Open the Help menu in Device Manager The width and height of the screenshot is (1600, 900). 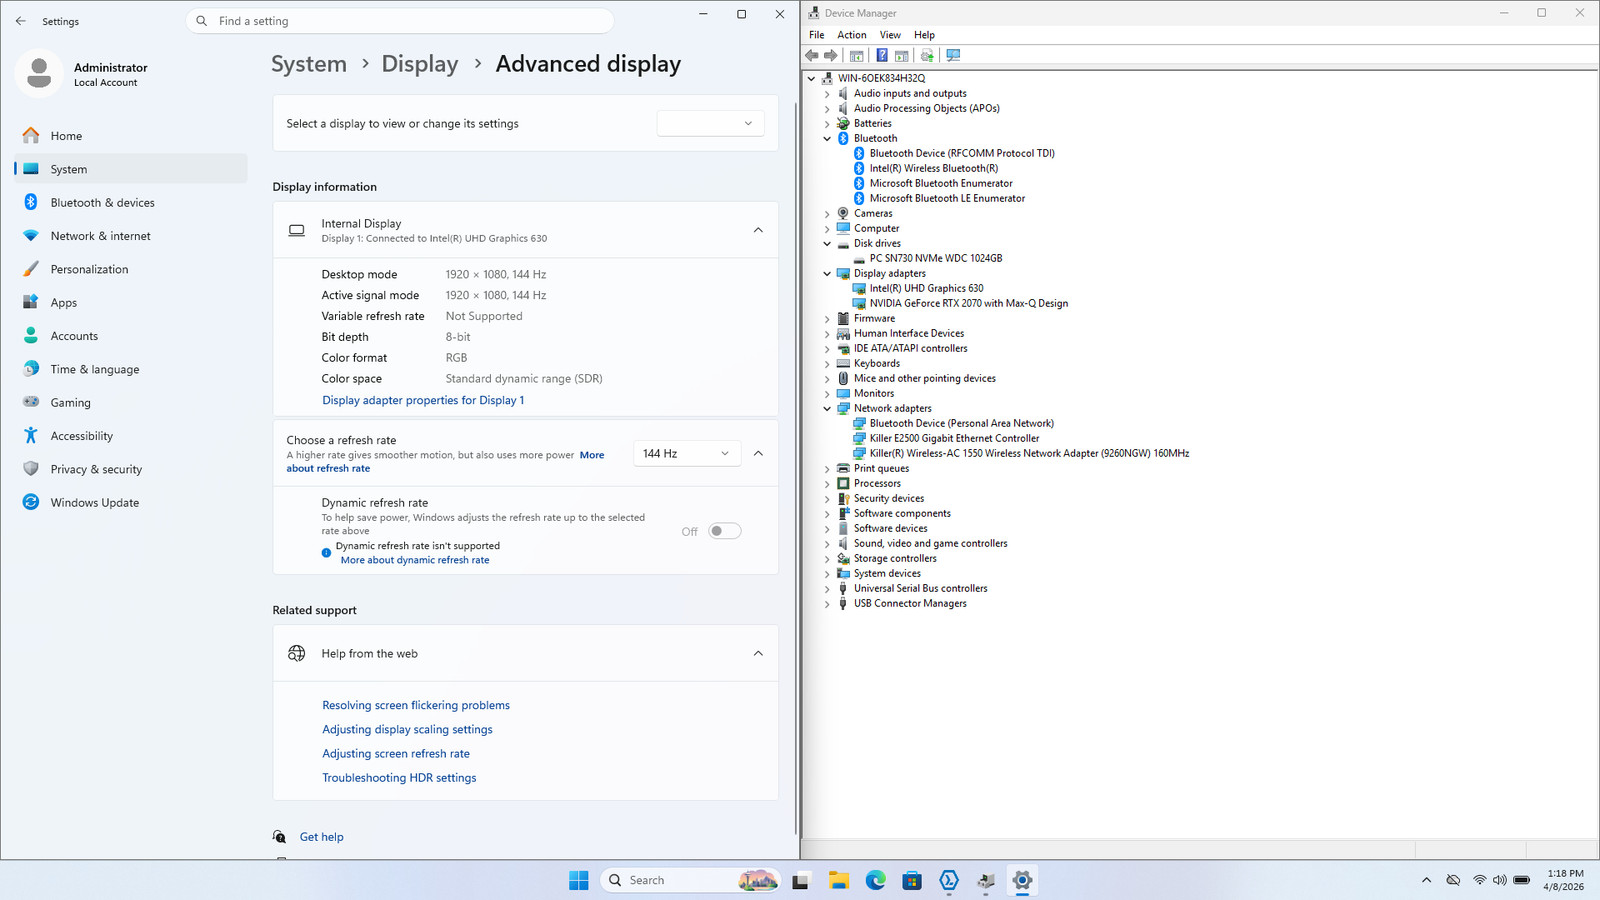click(924, 35)
